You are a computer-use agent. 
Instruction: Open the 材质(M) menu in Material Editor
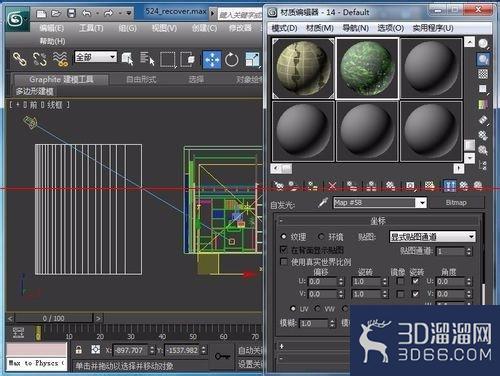[320, 28]
